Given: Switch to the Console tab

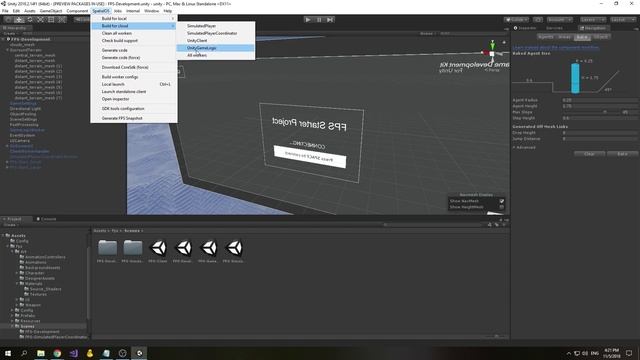Looking at the screenshot, I should click(47, 219).
